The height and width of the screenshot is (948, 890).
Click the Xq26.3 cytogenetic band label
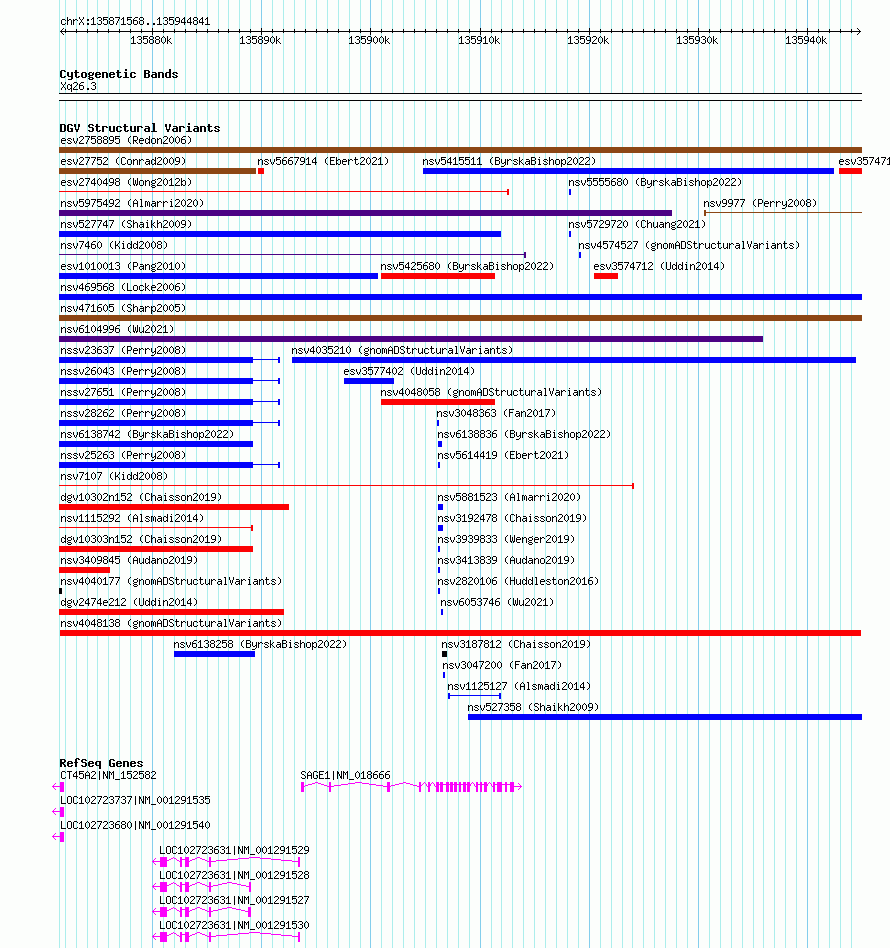tap(78, 86)
